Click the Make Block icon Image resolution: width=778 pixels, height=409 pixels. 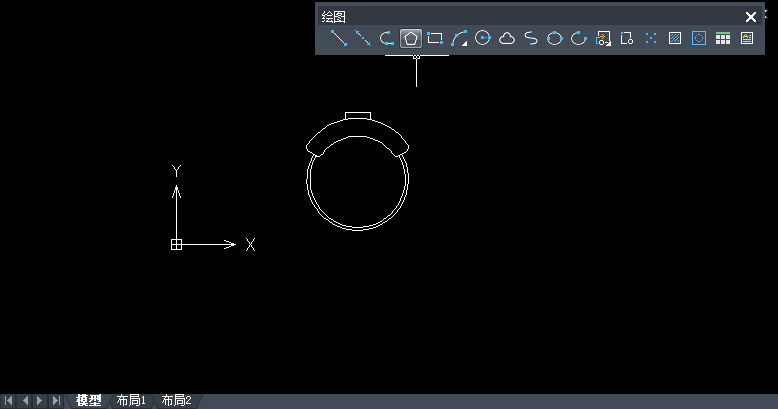[x=627, y=39]
